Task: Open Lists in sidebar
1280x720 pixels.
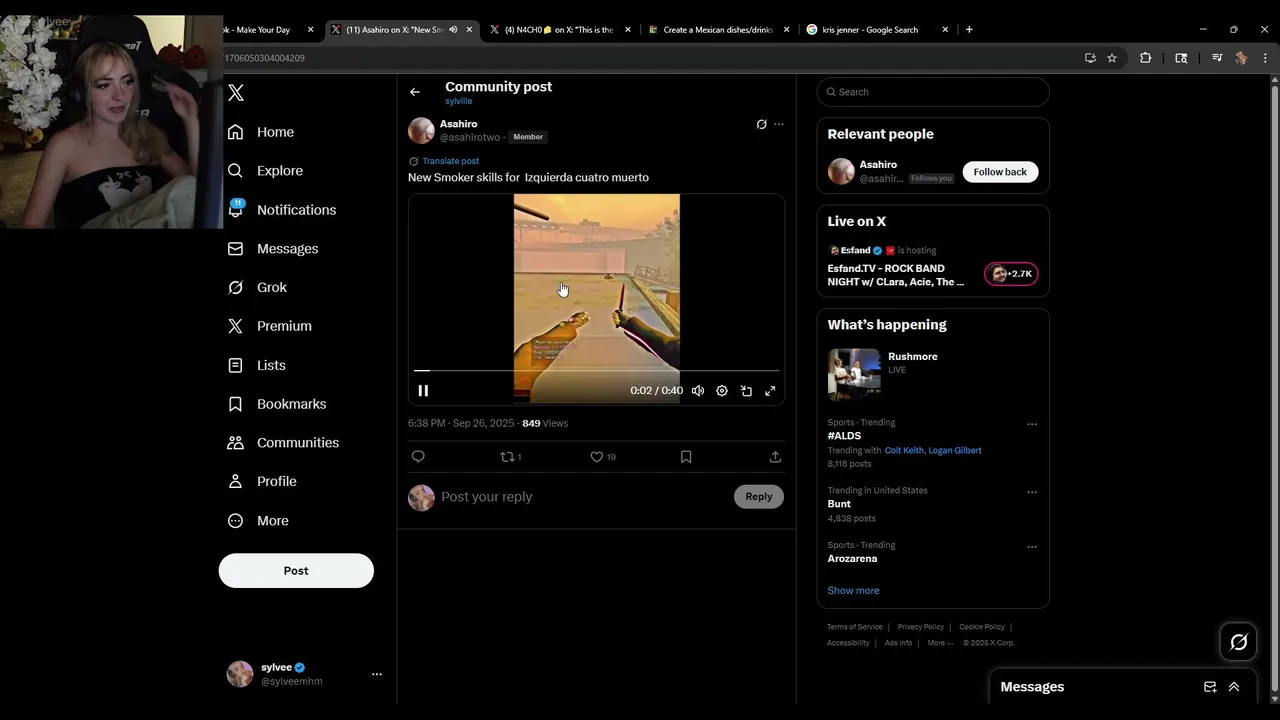Action: point(257,366)
